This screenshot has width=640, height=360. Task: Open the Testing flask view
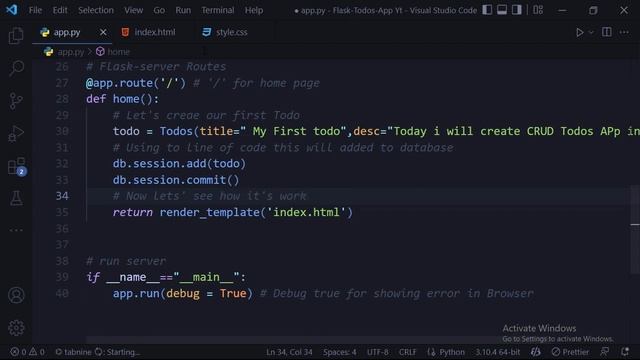[16, 198]
